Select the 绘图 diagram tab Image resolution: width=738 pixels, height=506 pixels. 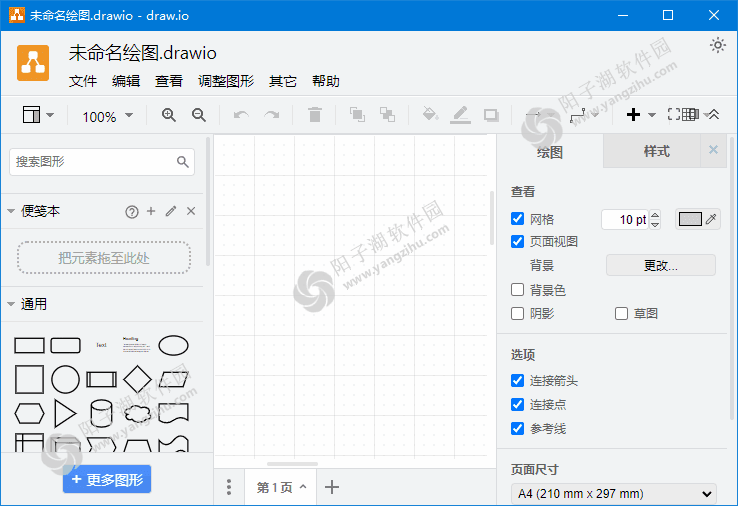pyautogui.click(x=550, y=152)
